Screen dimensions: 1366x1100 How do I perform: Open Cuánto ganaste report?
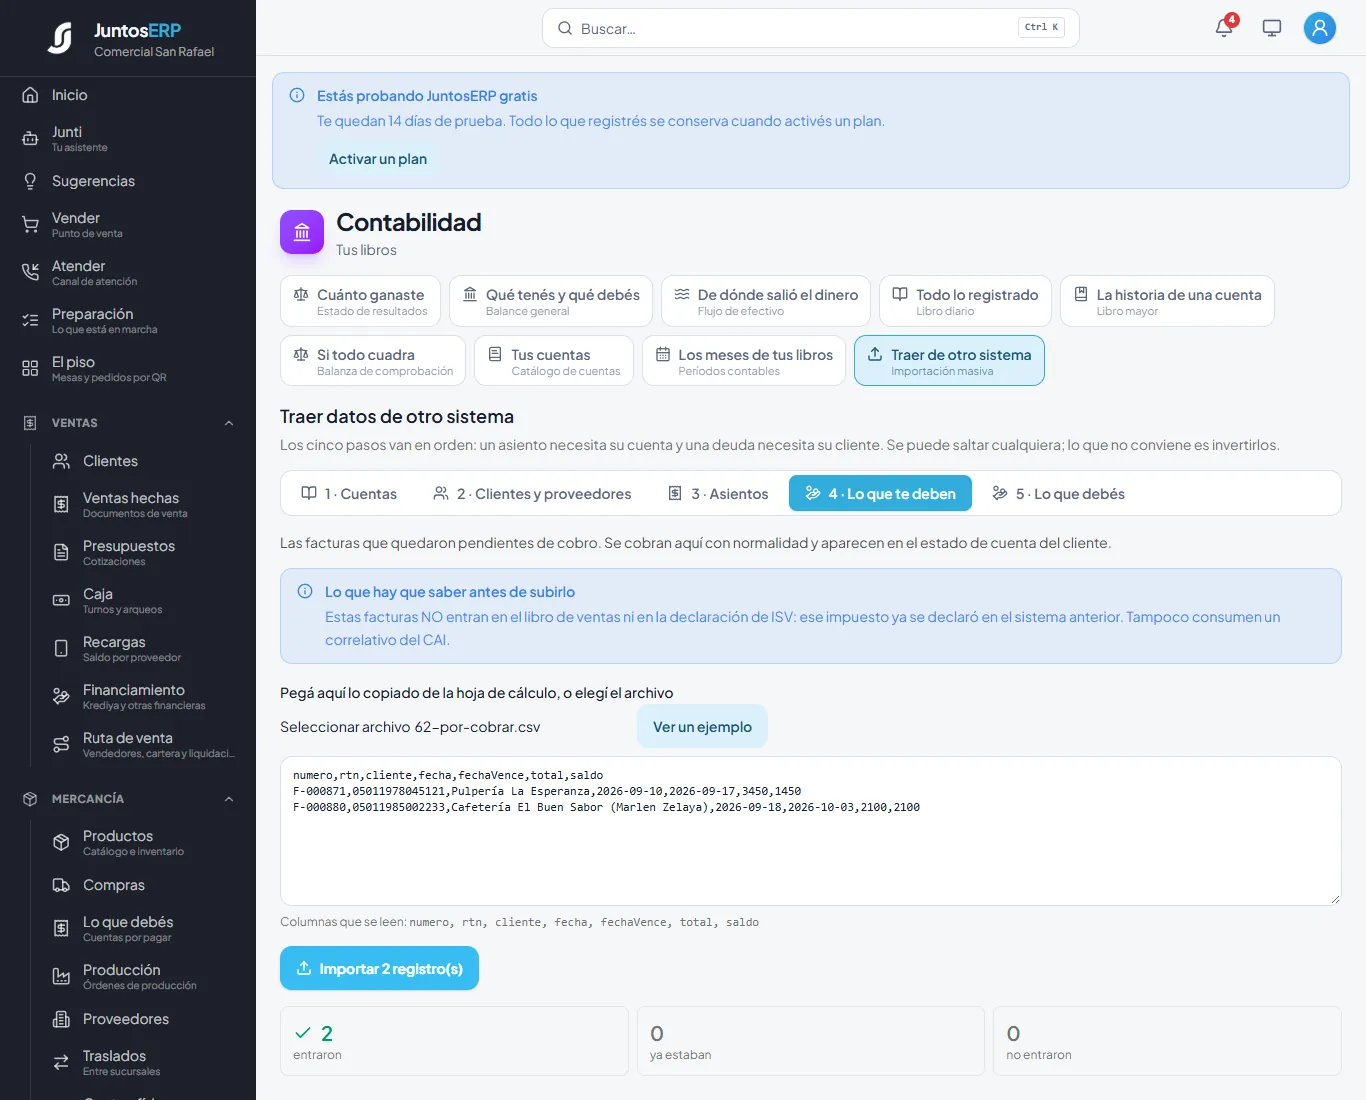tap(360, 301)
